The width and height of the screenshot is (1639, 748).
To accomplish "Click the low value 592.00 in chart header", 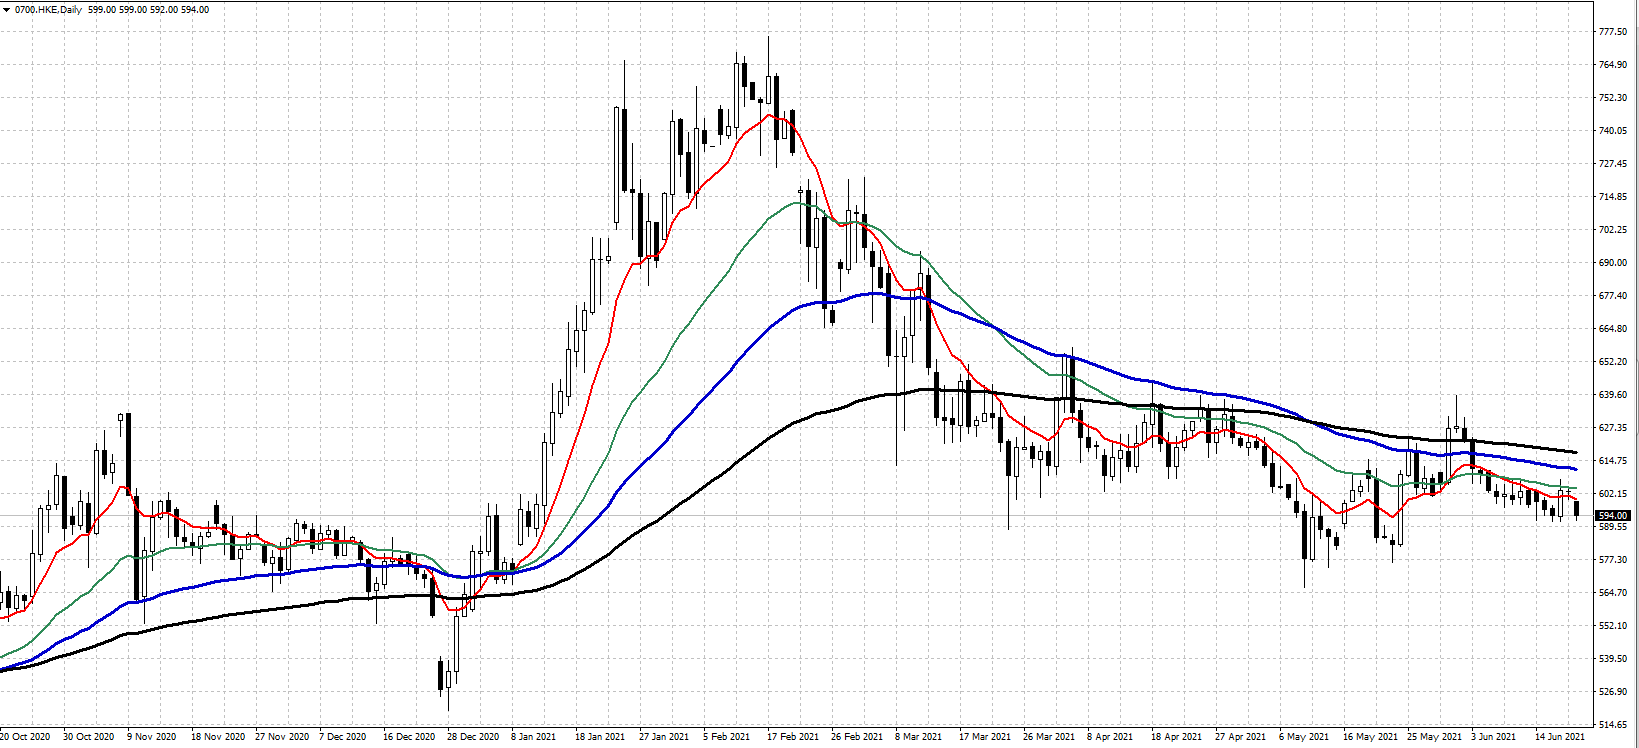I will tap(165, 10).
